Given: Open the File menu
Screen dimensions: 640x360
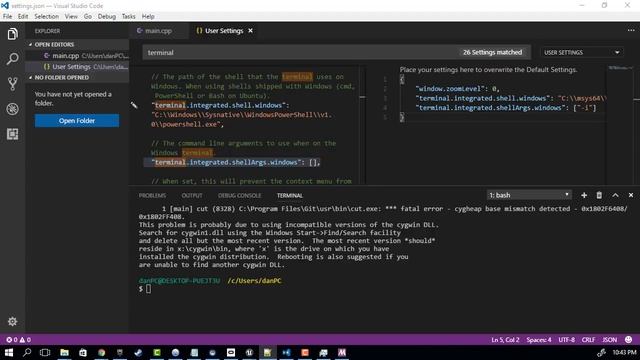Looking at the screenshot, I should [7, 16].
